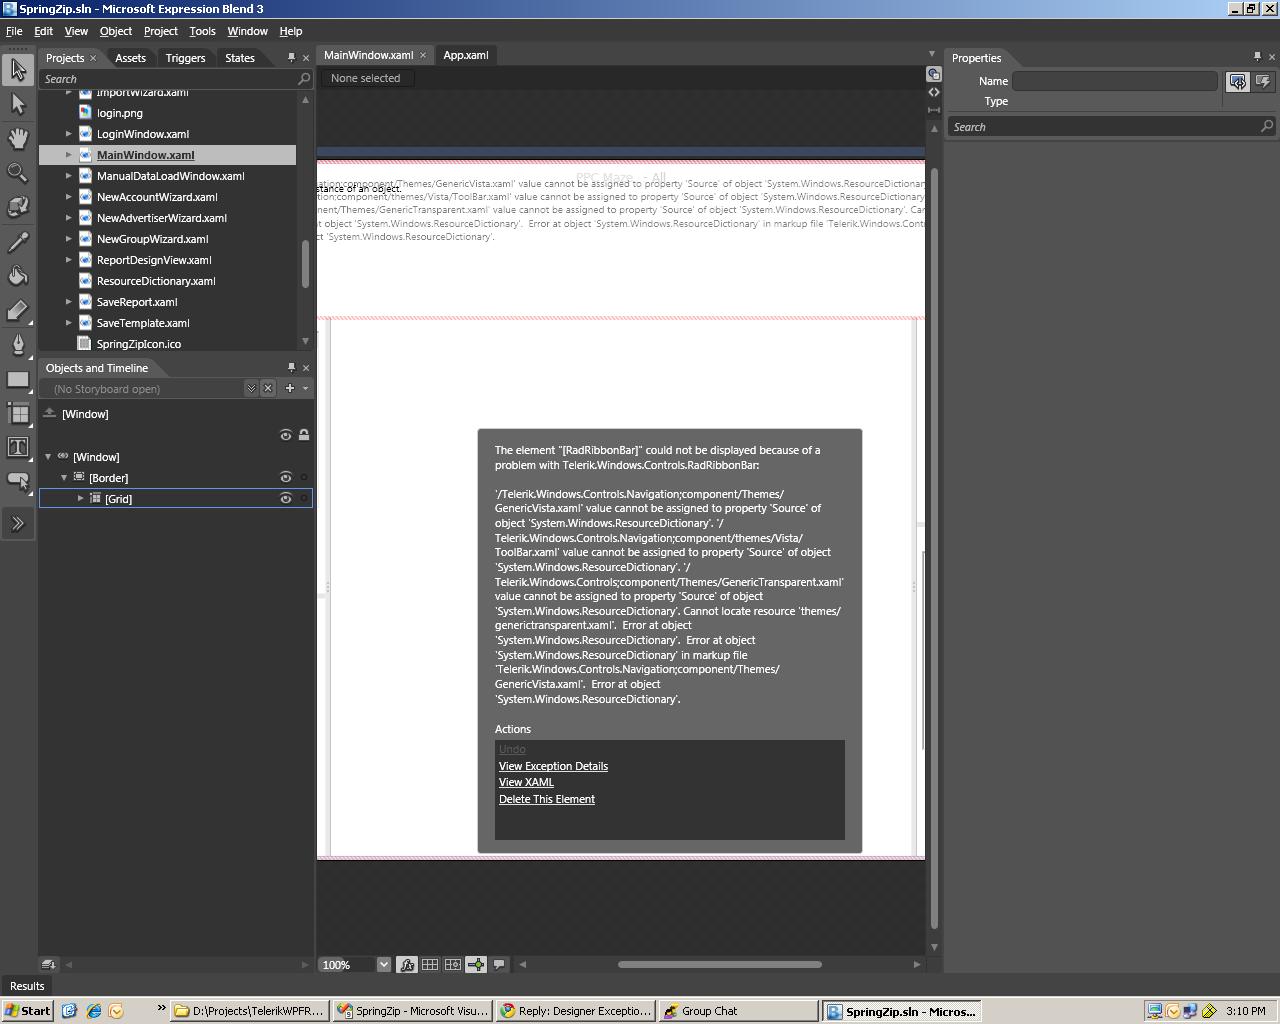The height and width of the screenshot is (1024, 1280).
Task: Toggle show/hide all eye icon in Objects header
Action: (286, 435)
